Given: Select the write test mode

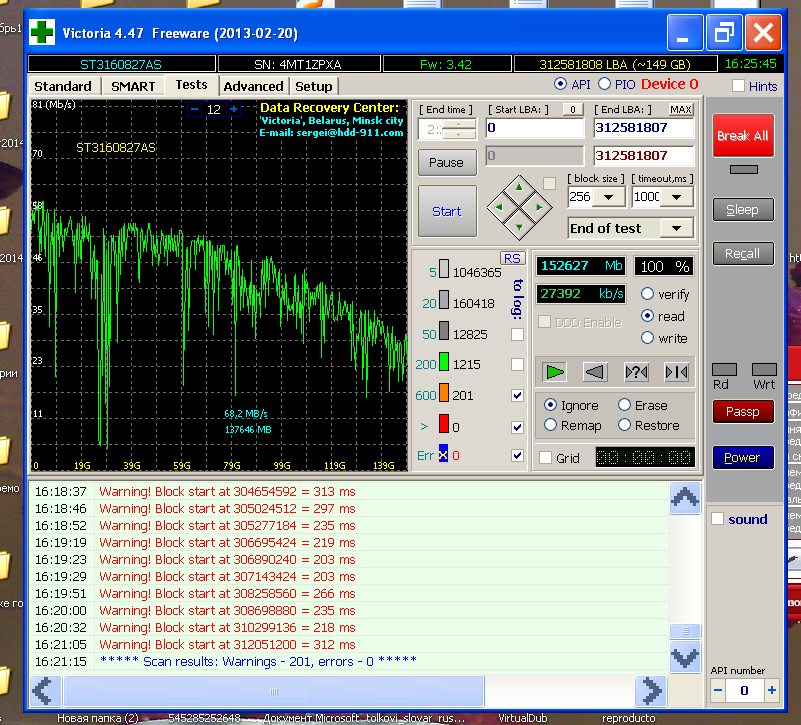Looking at the screenshot, I should (647, 338).
